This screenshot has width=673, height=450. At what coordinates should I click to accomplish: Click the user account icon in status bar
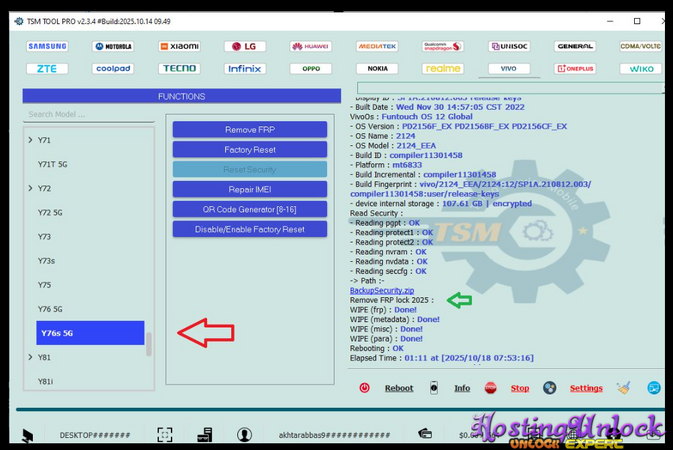point(244,435)
